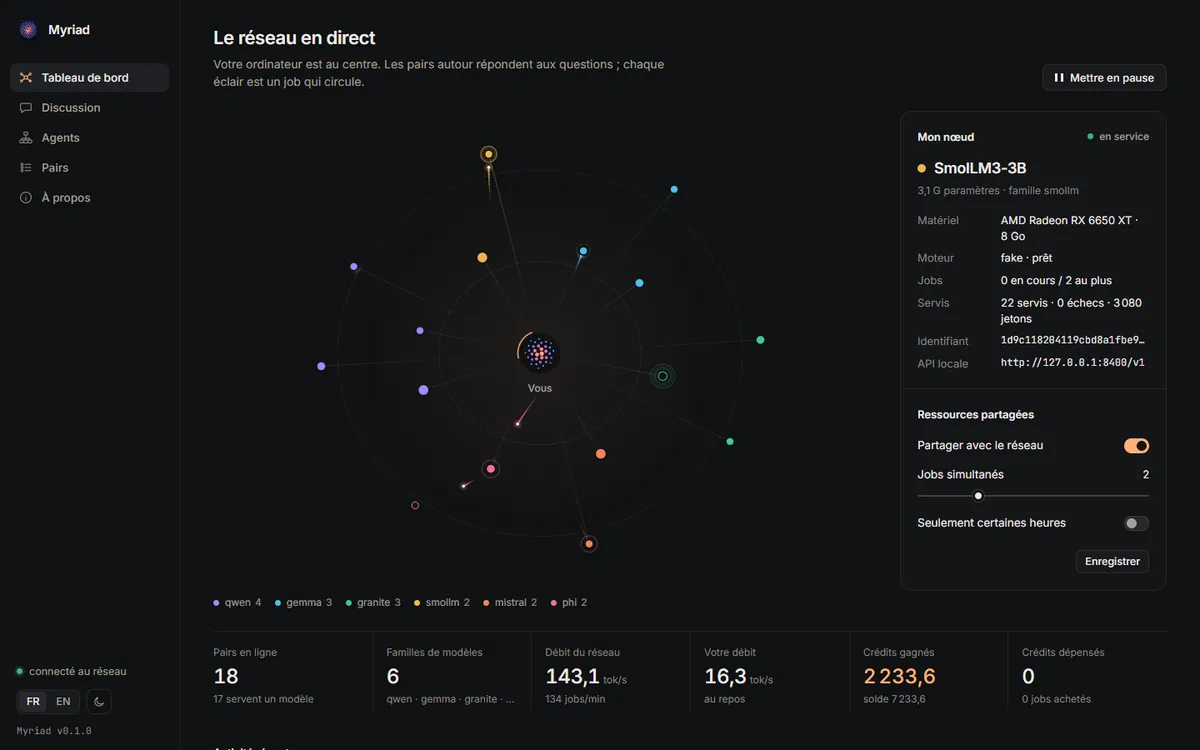The width and height of the screenshot is (1200, 750).
Task: Click the smollm 2 legend entry
Action: pyautogui.click(x=441, y=603)
